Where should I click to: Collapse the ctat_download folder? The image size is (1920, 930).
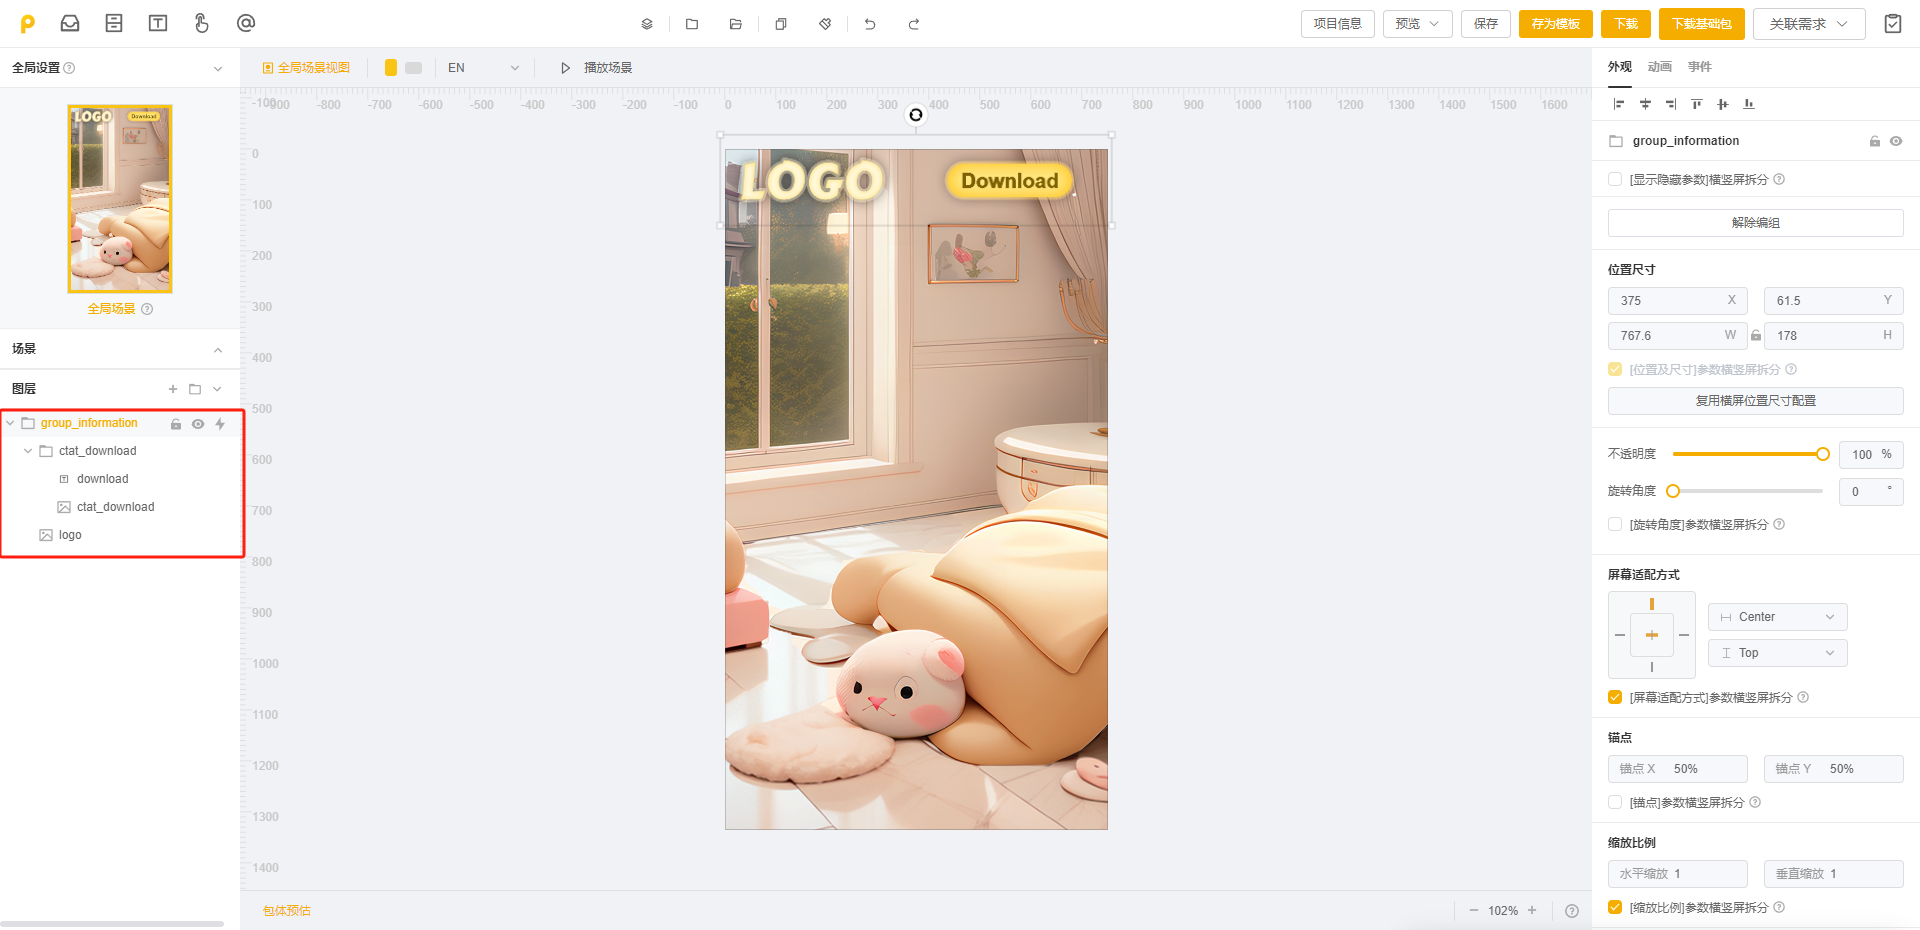point(28,451)
